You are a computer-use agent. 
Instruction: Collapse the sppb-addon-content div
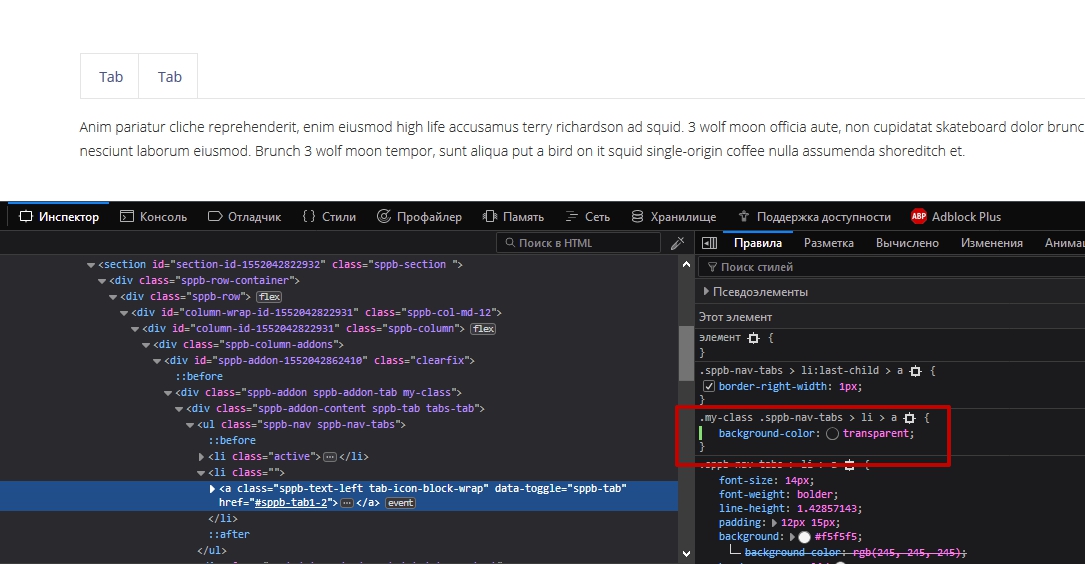pyautogui.click(x=179, y=409)
